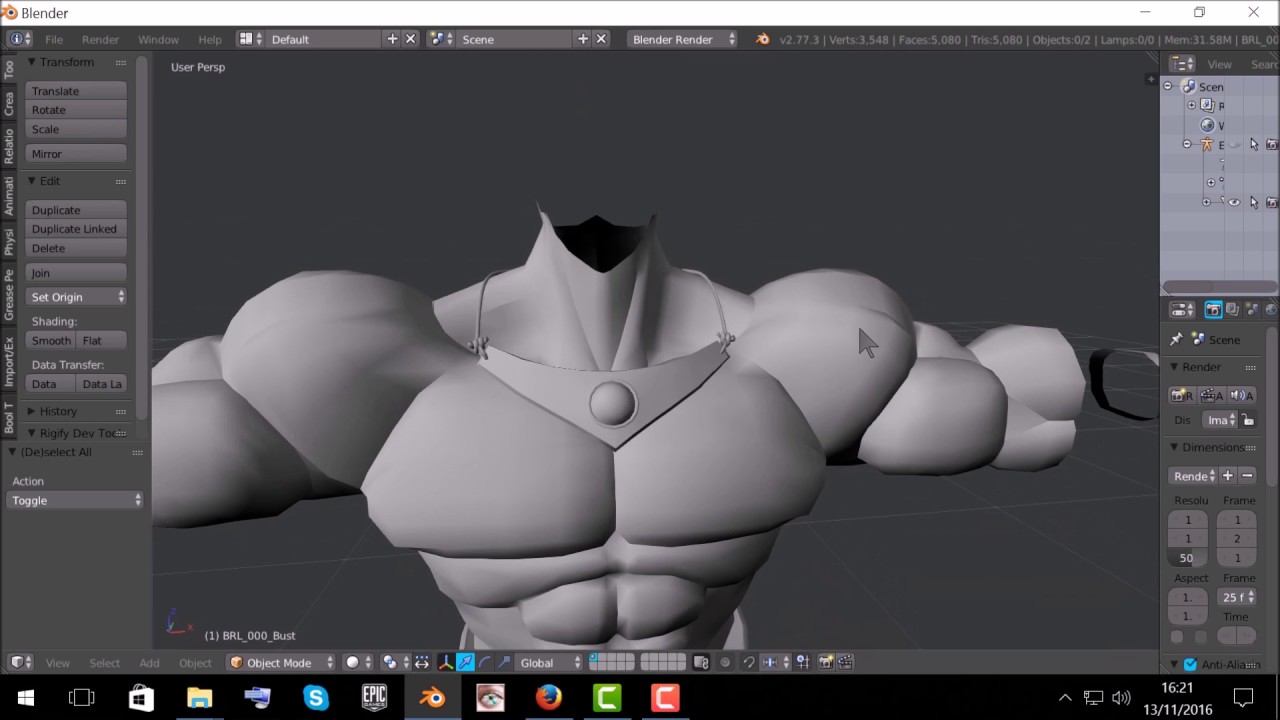Remove render preset with minus button
The height and width of the screenshot is (720, 1280).
click(x=1247, y=476)
